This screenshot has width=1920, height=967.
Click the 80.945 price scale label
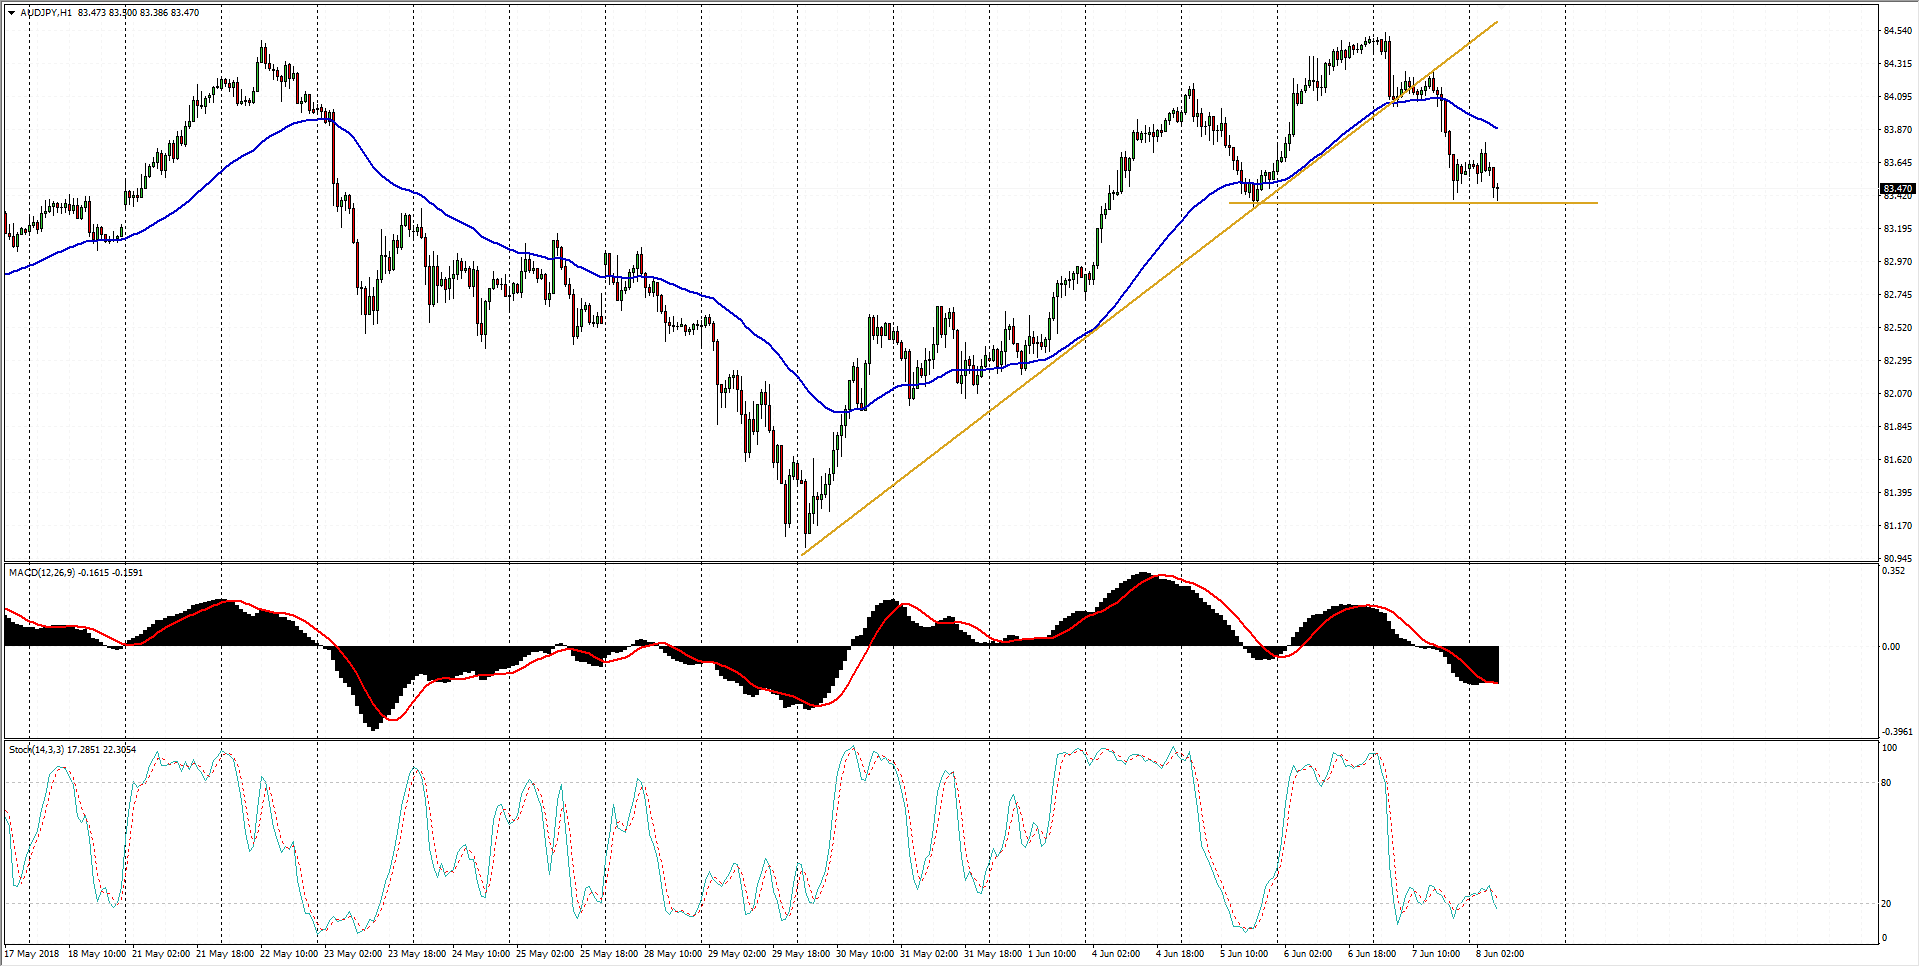click(1897, 559)
